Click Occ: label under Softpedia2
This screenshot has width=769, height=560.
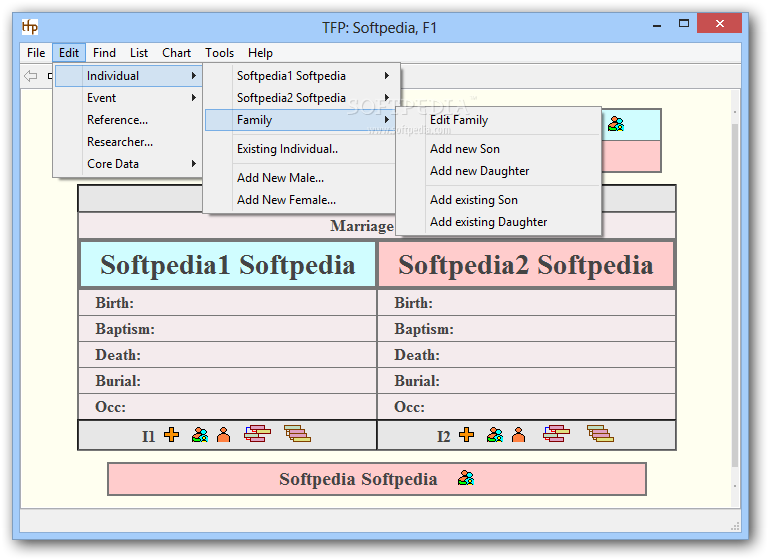click(410, 407)
